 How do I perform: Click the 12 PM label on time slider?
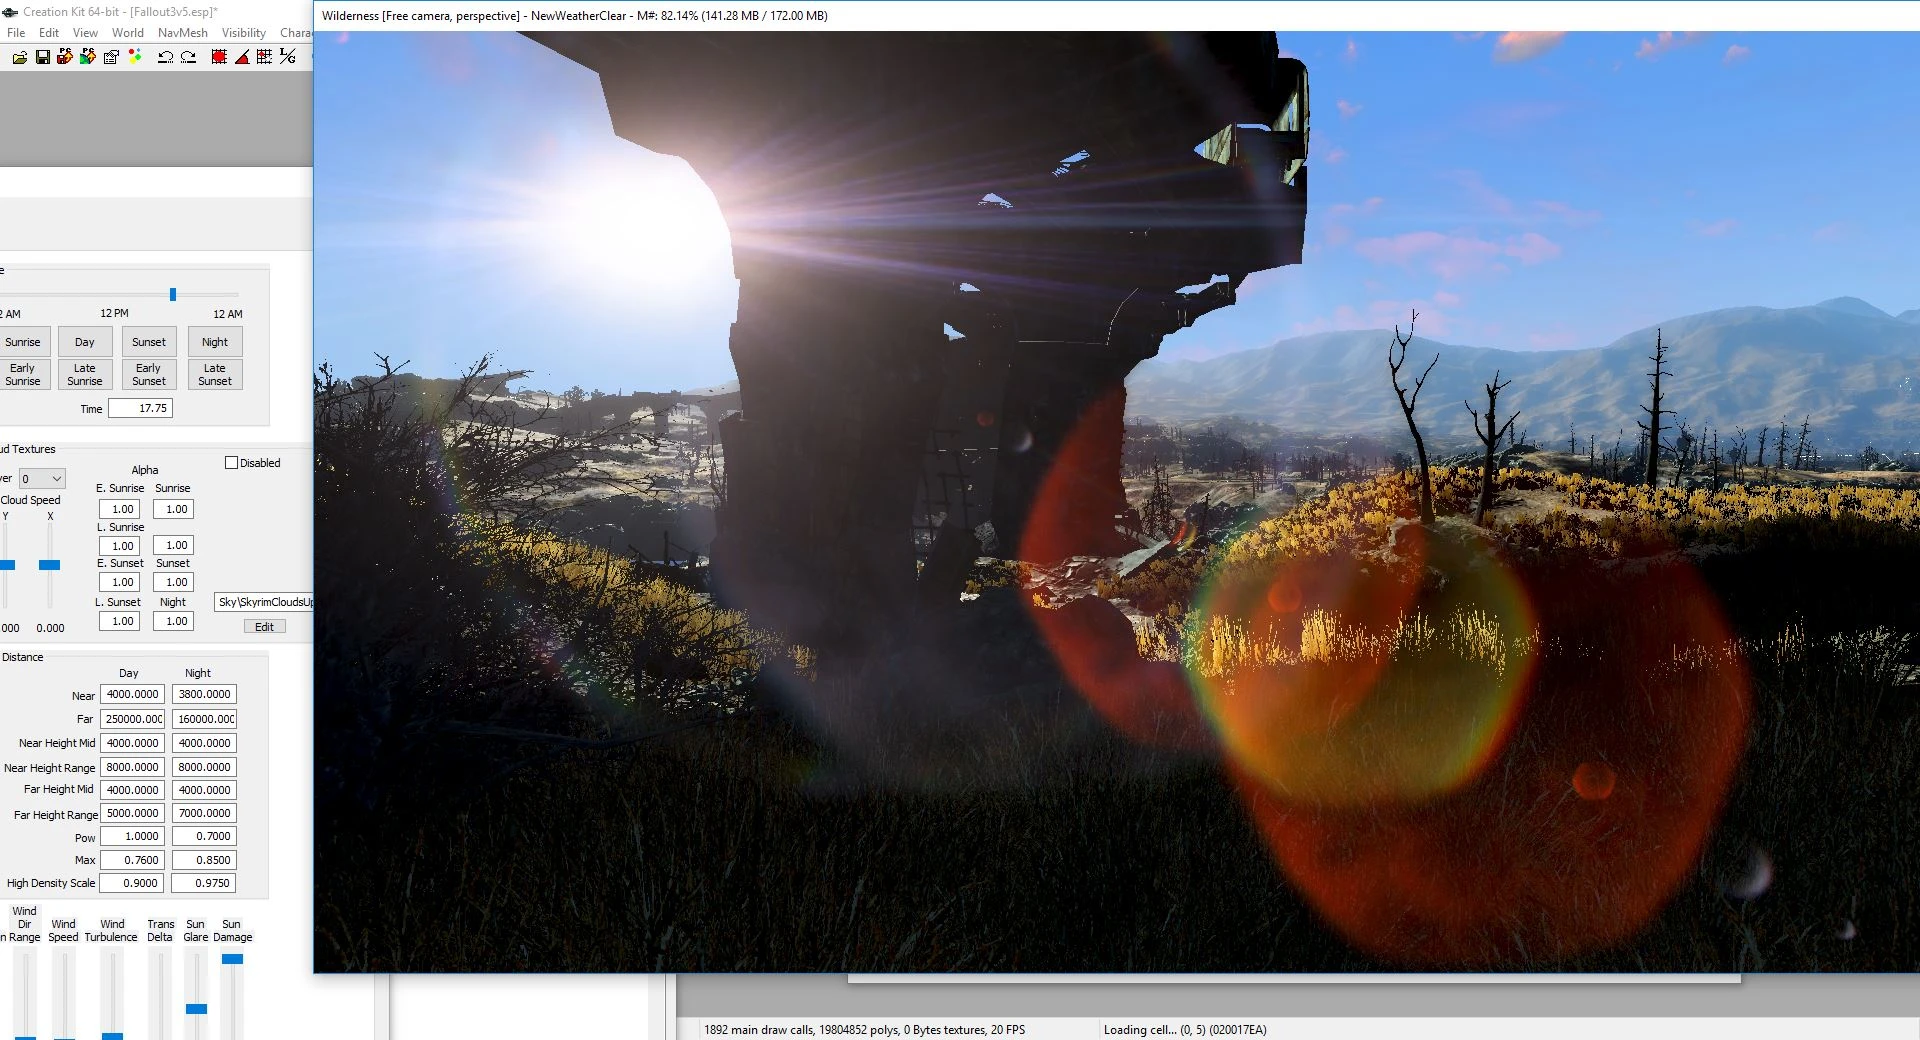[x=114, y=313]
